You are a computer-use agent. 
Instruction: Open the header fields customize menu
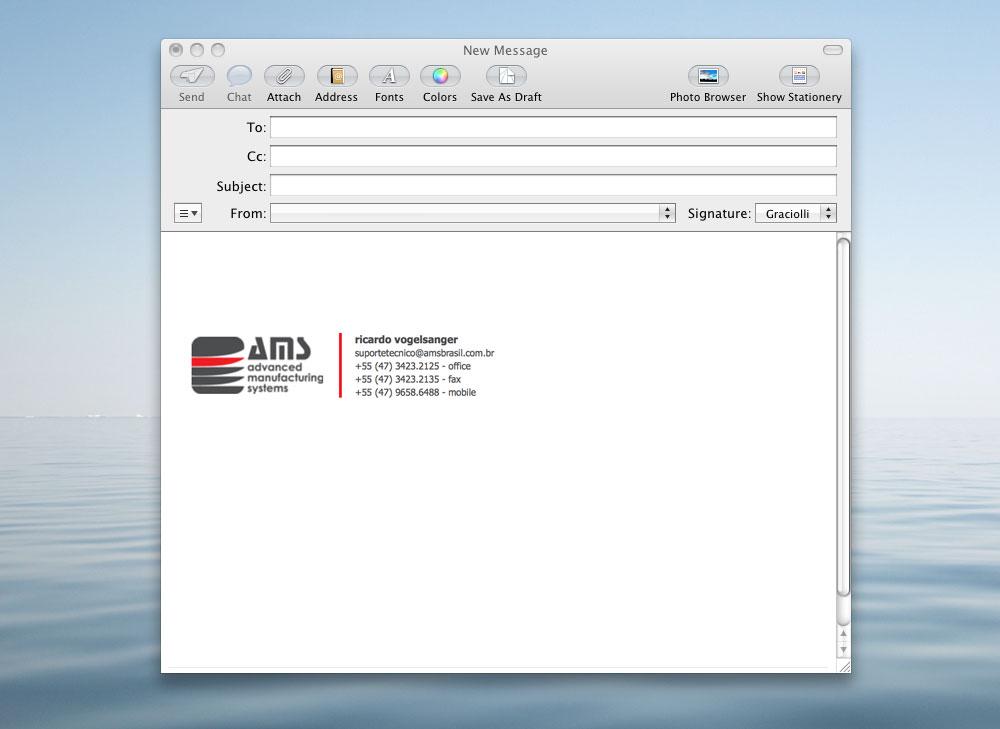[188, 213]
